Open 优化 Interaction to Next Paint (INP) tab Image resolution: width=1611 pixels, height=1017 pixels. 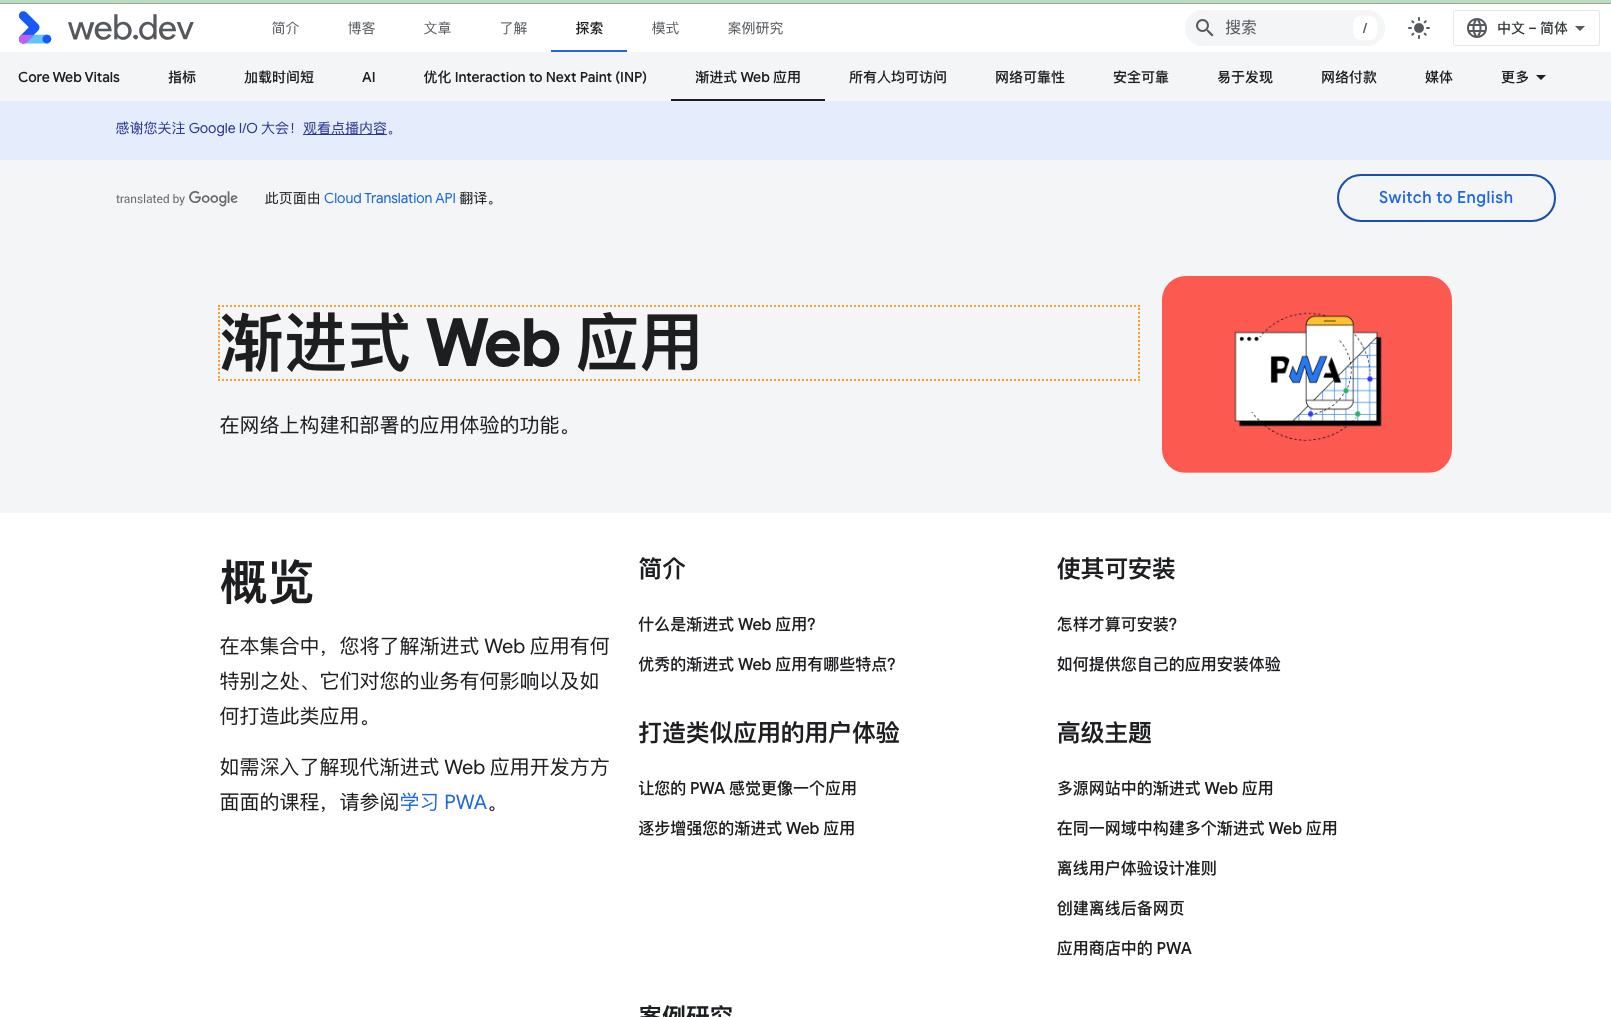535,77
